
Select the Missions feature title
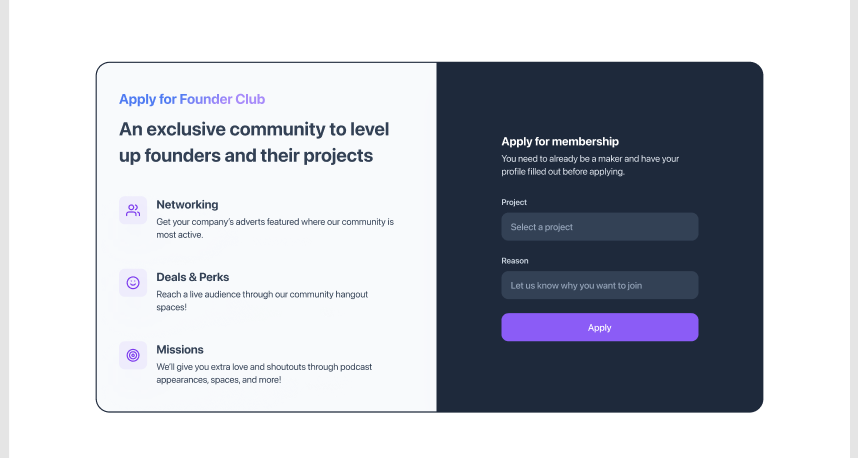[x=180, y=350]
